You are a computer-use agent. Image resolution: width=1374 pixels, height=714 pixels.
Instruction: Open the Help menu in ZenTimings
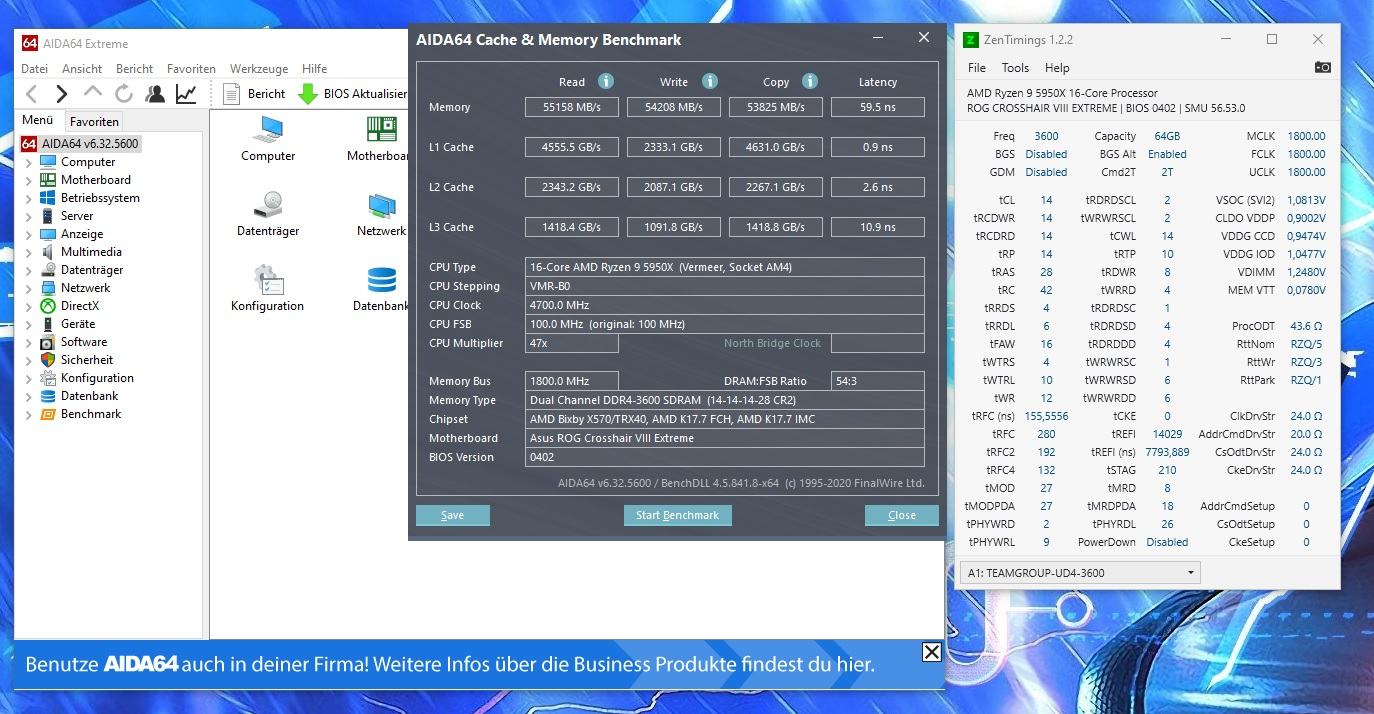(1057, 68)
